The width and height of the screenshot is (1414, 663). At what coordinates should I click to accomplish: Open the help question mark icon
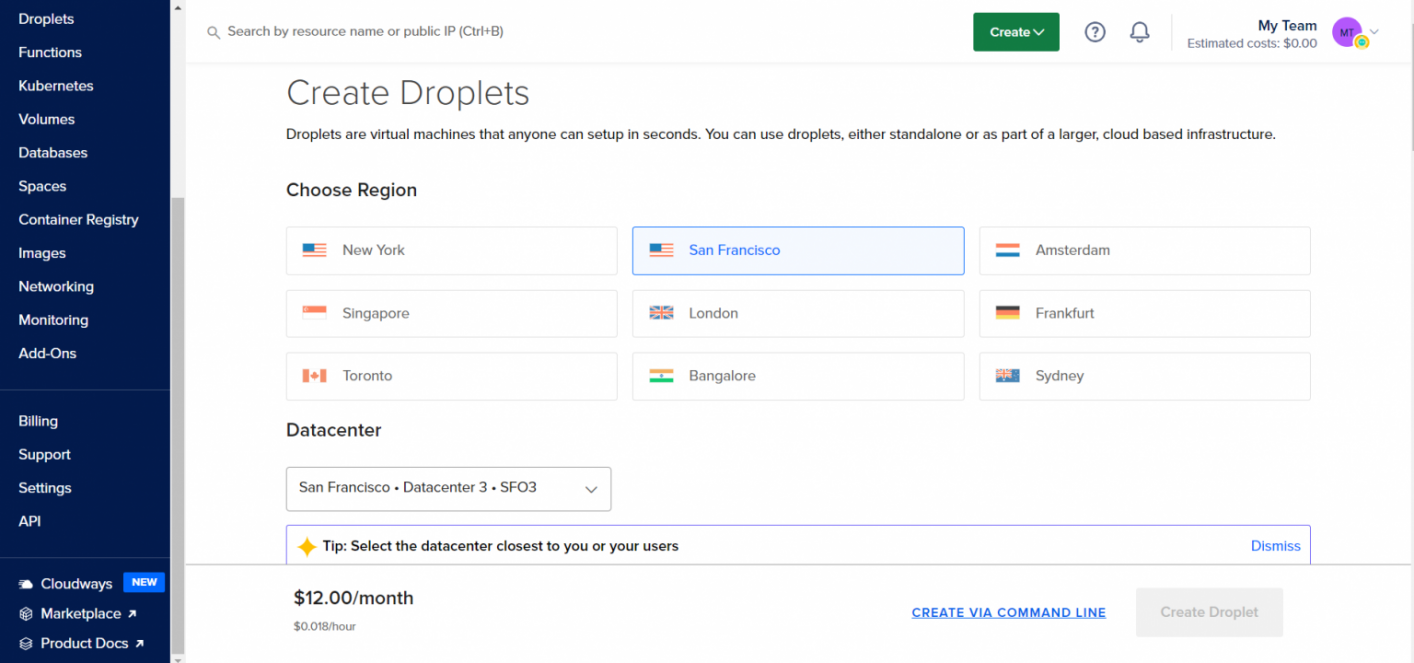(1095, 32)
